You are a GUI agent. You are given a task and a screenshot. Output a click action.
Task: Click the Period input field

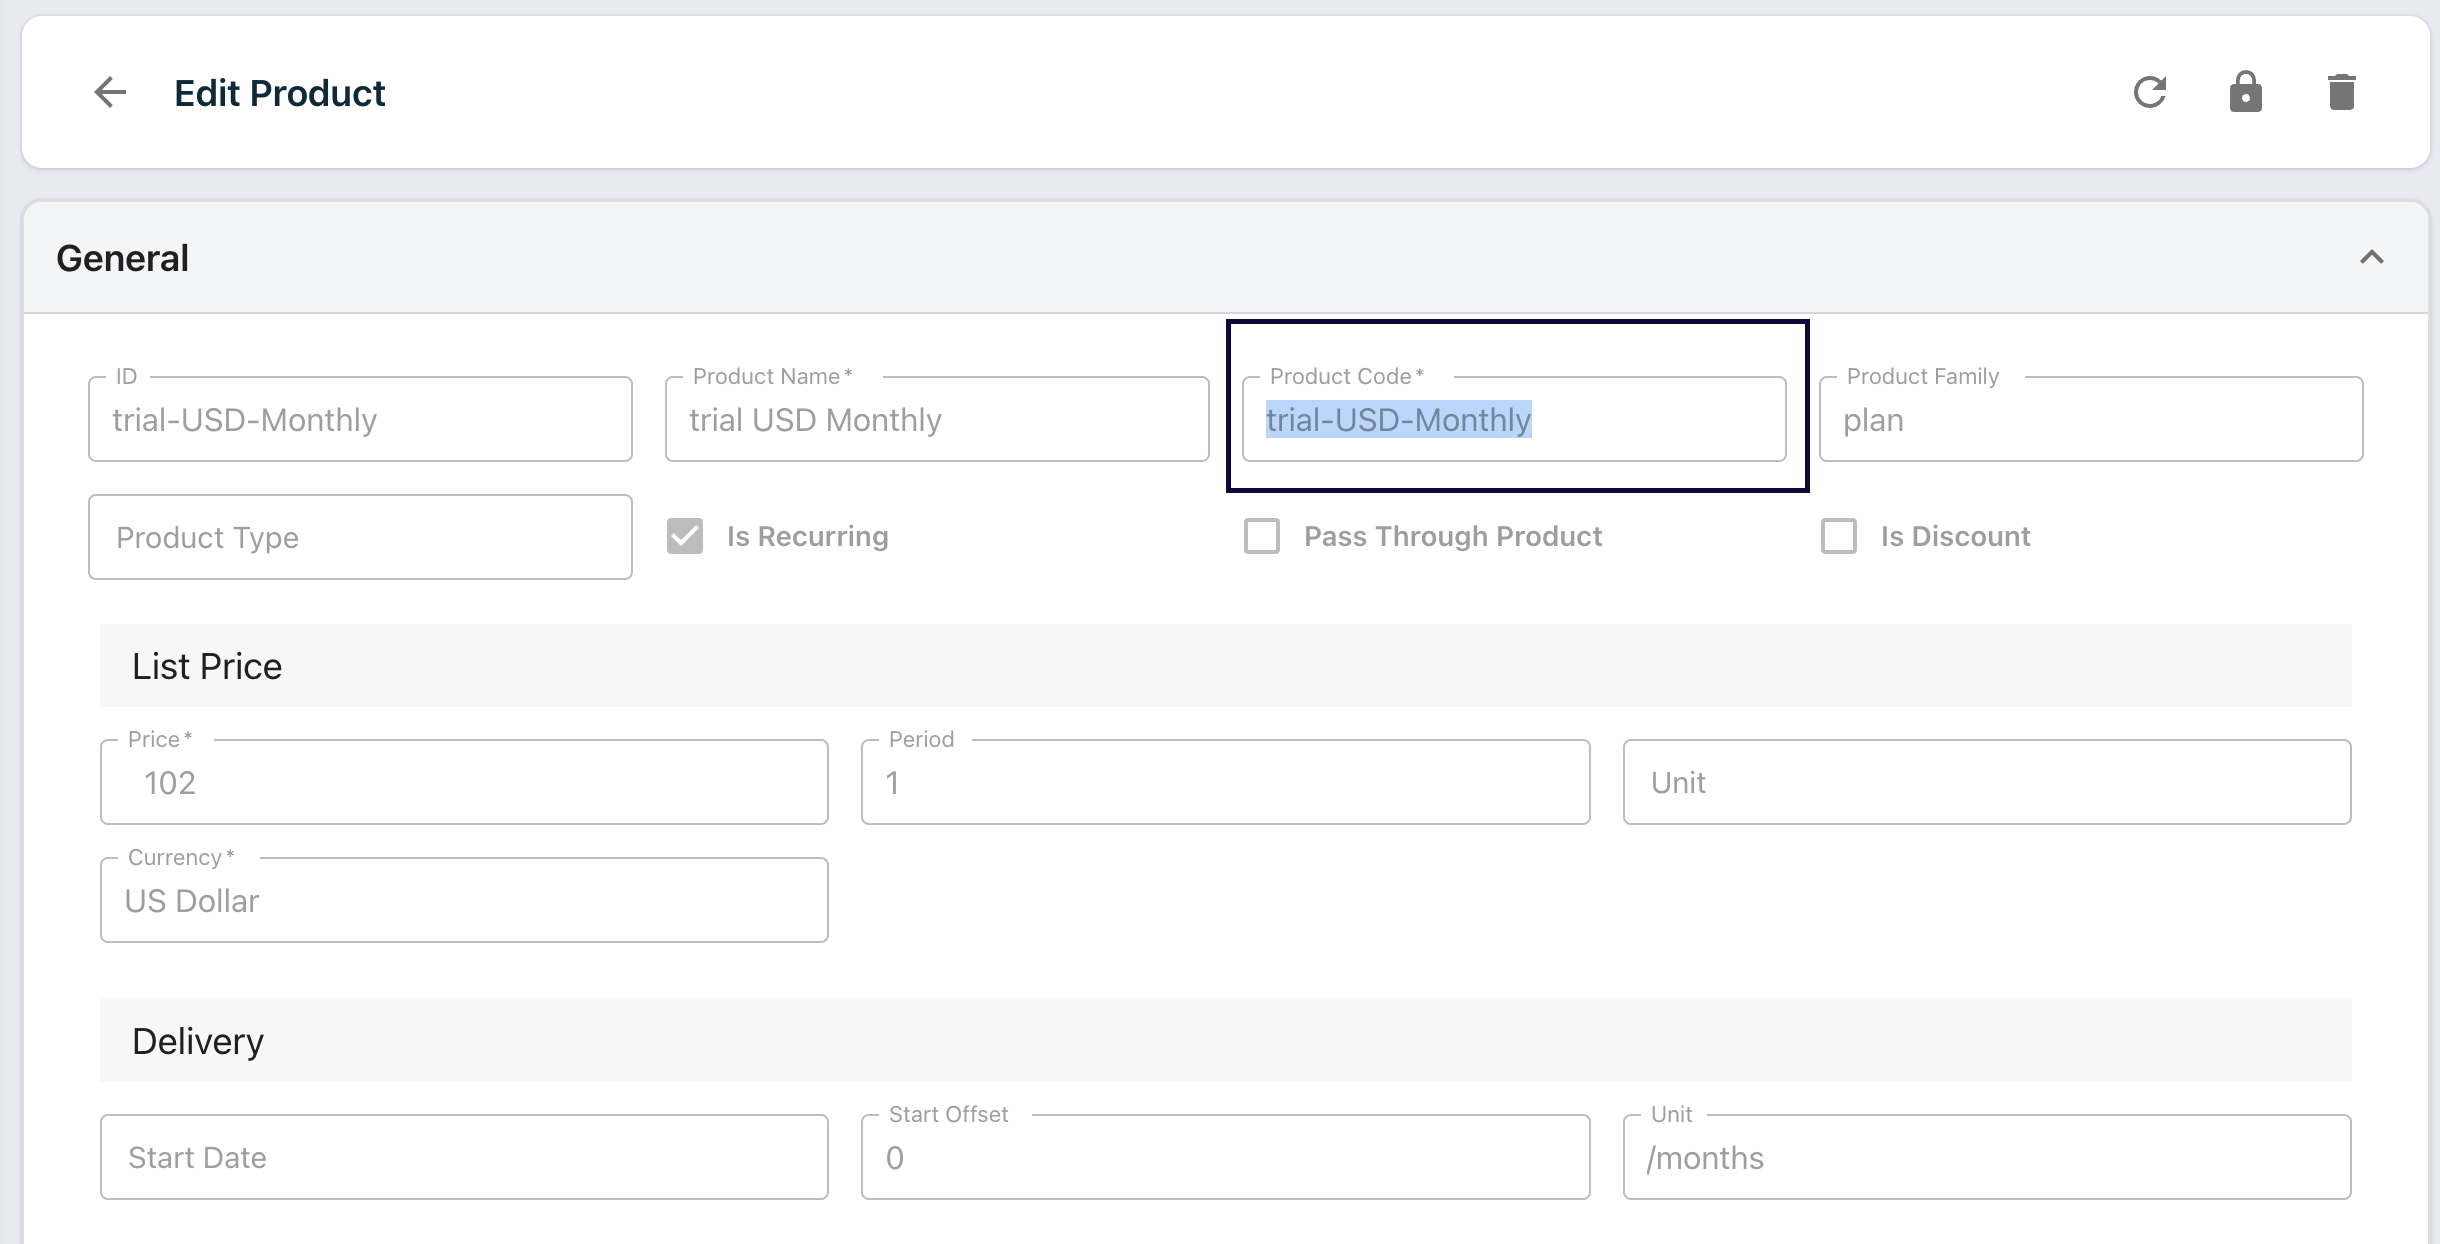point(1225,782)
